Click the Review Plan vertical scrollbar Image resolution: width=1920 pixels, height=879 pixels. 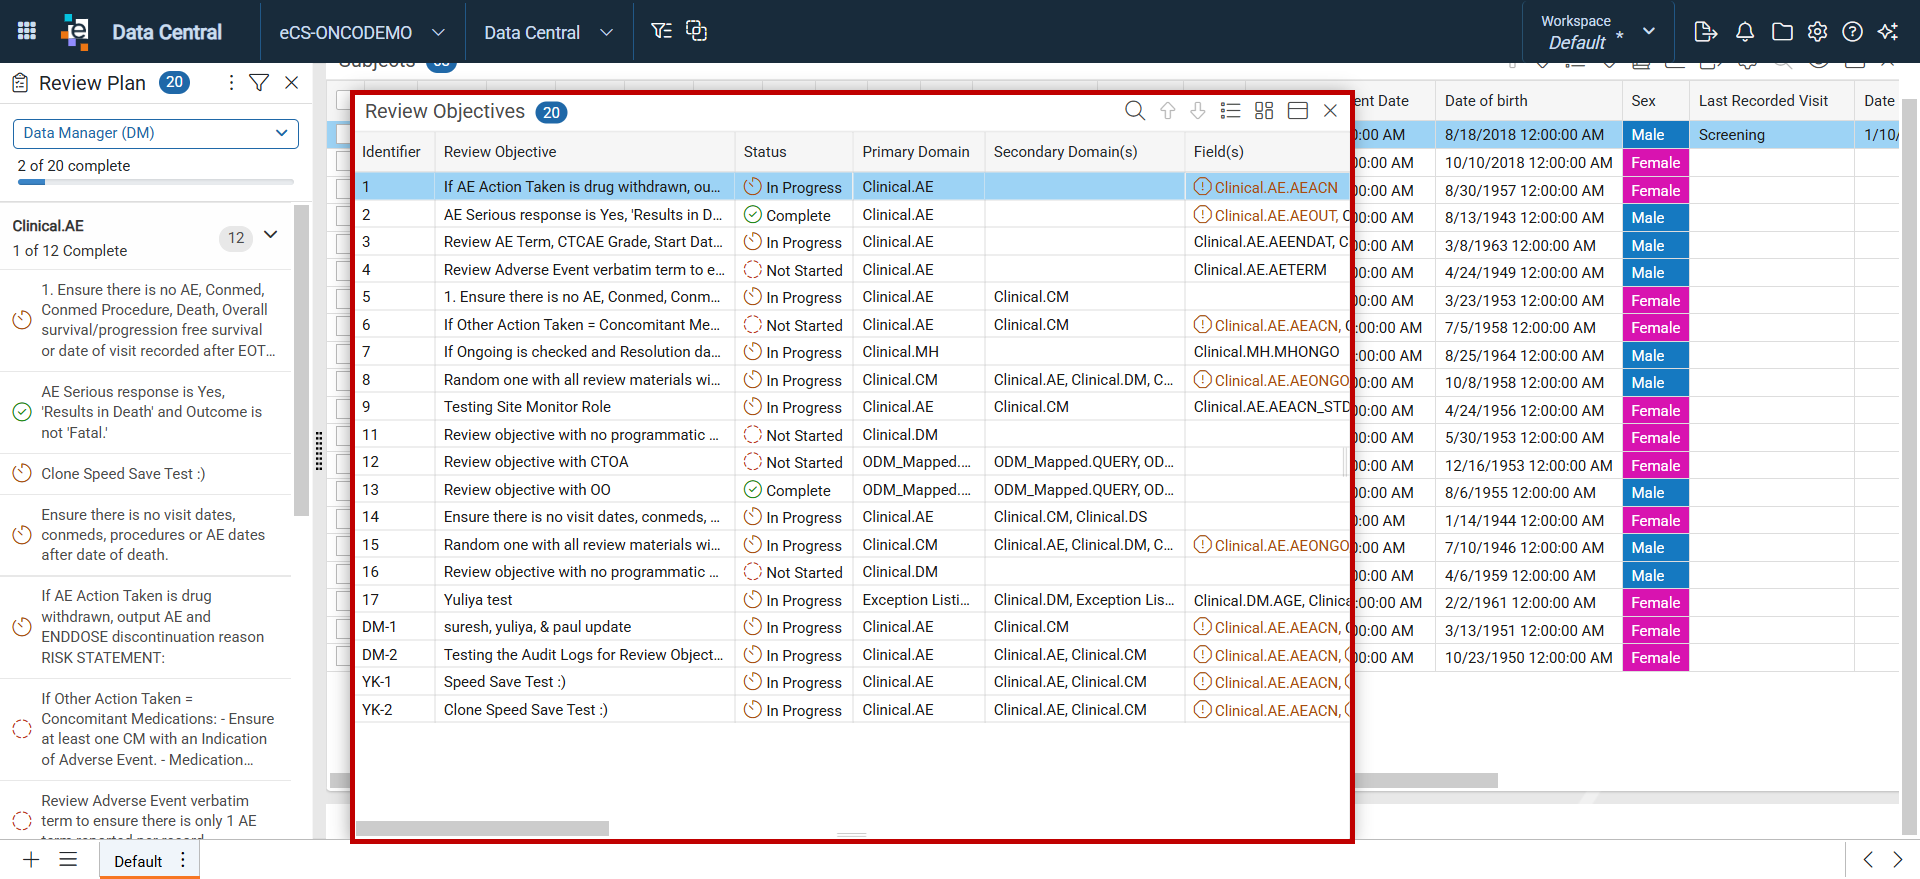302,360
